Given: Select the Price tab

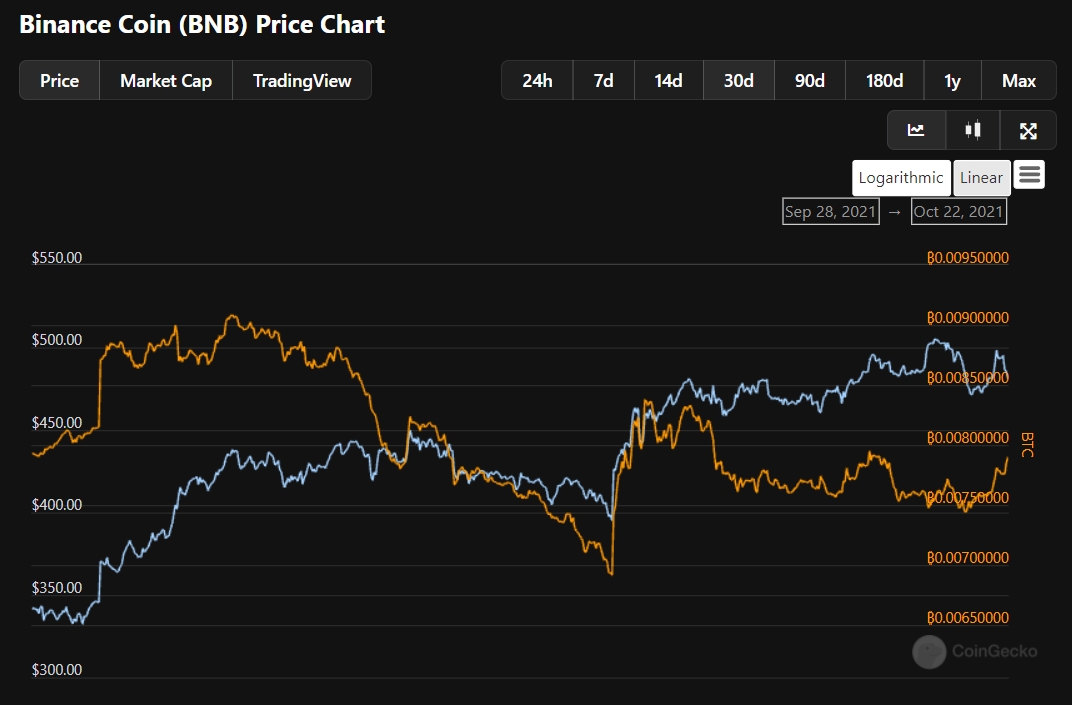Looking at the screenshot, I should [x=59, y=81].
